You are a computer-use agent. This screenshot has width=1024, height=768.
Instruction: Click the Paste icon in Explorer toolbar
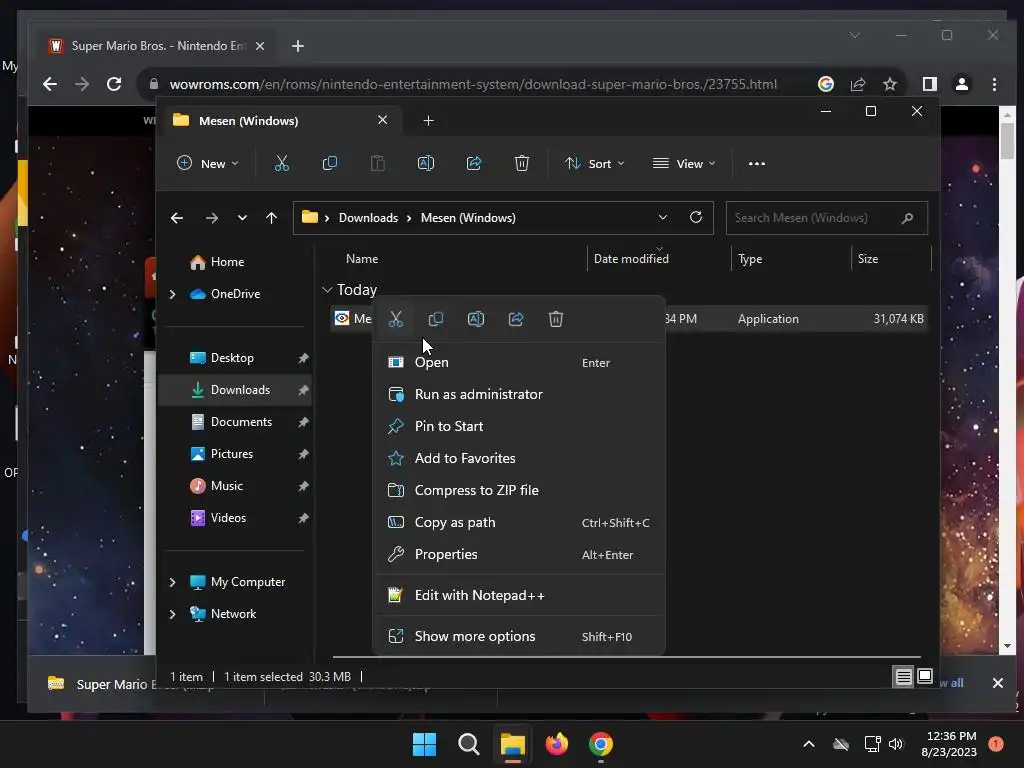tap(377, 163)
